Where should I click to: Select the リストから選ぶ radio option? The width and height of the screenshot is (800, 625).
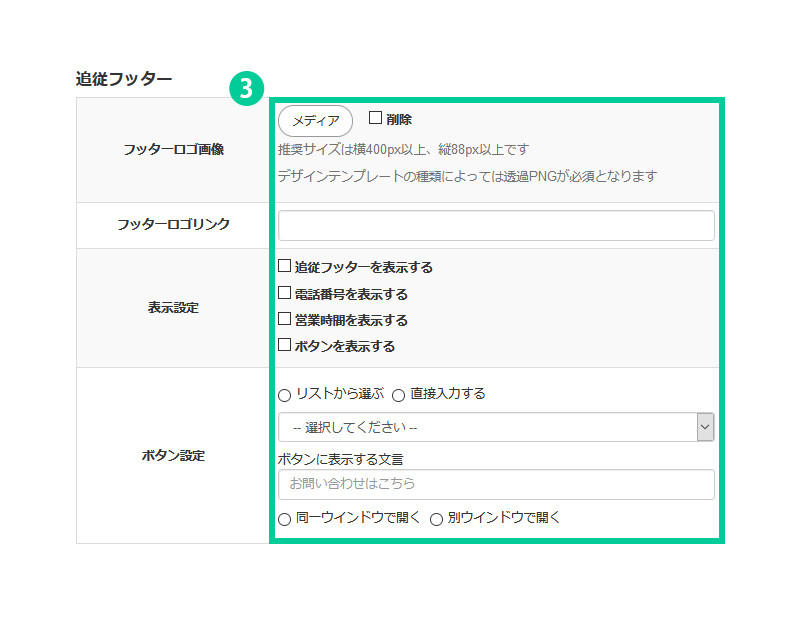pyautogui.click(x=285, y=394)
